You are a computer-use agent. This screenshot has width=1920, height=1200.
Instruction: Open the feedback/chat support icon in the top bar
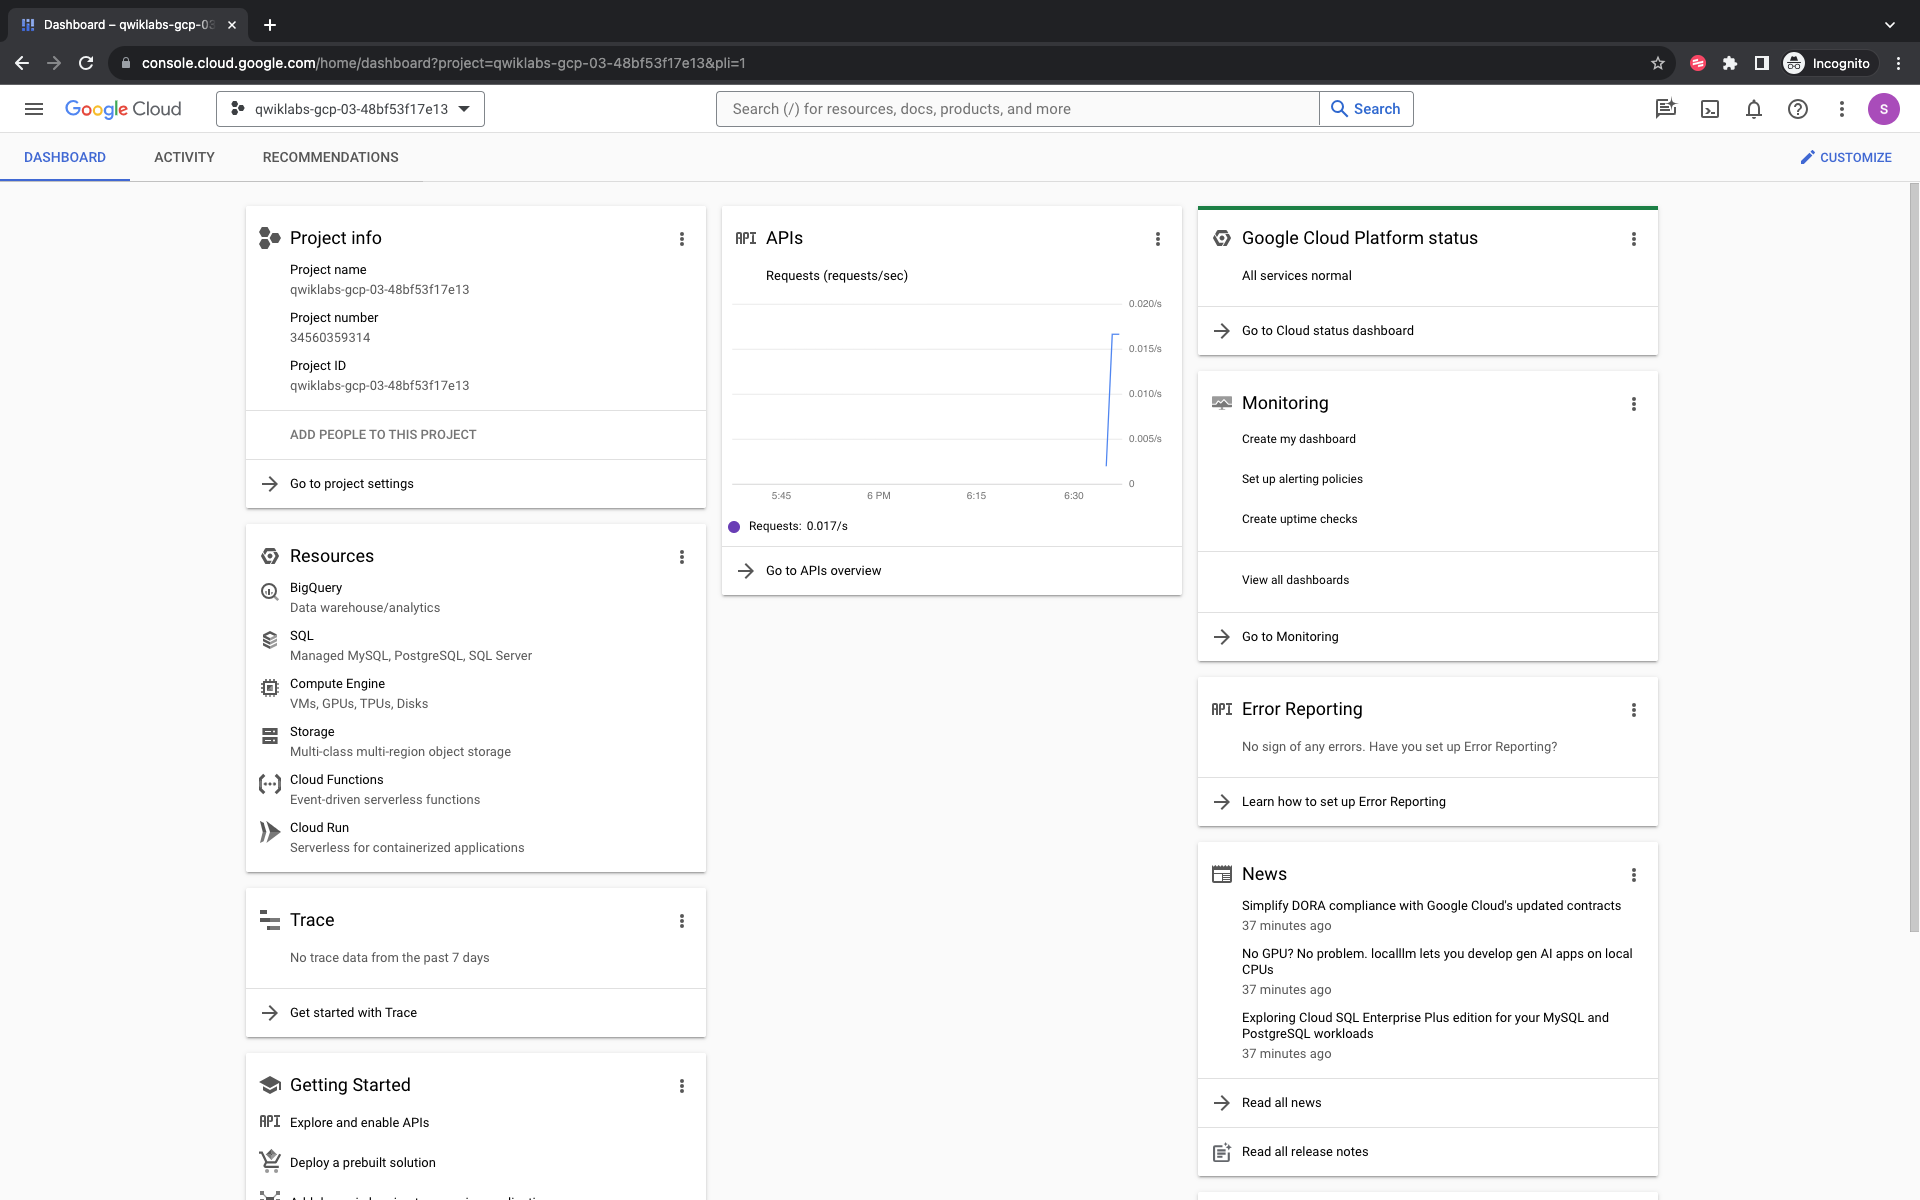click(1666, 109)
